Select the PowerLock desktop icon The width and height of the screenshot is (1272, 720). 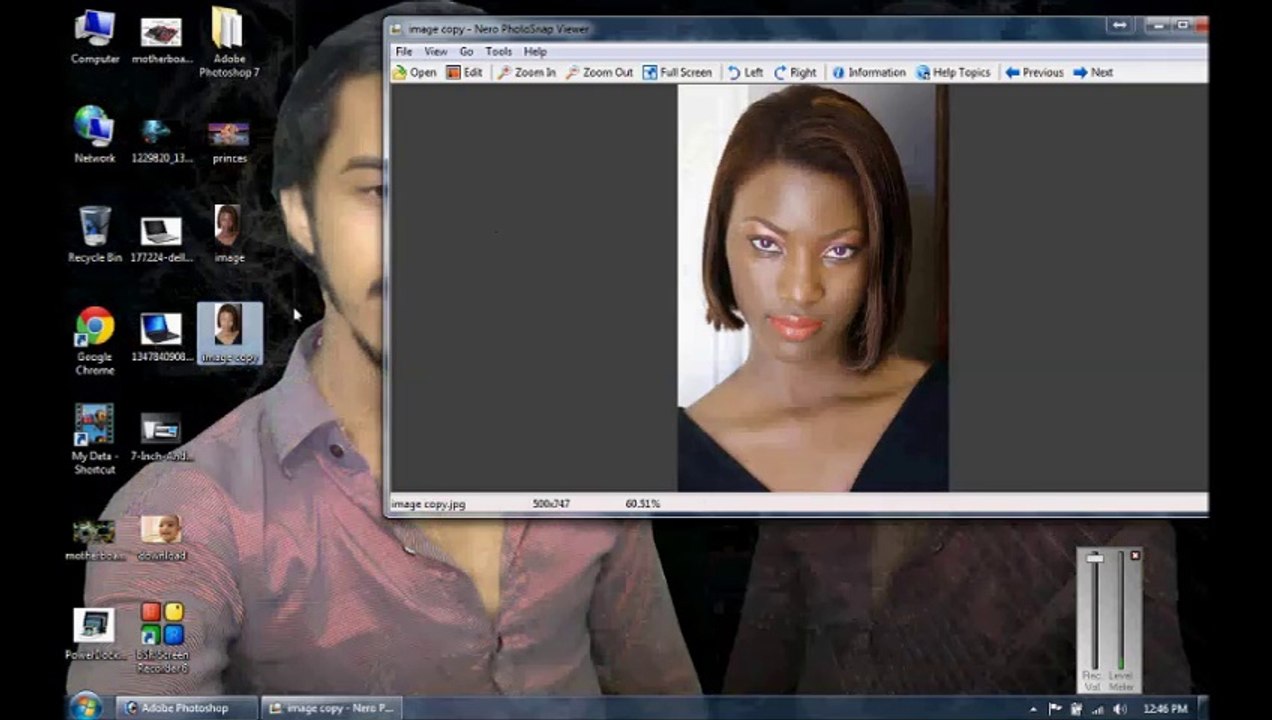click(95, 634)
